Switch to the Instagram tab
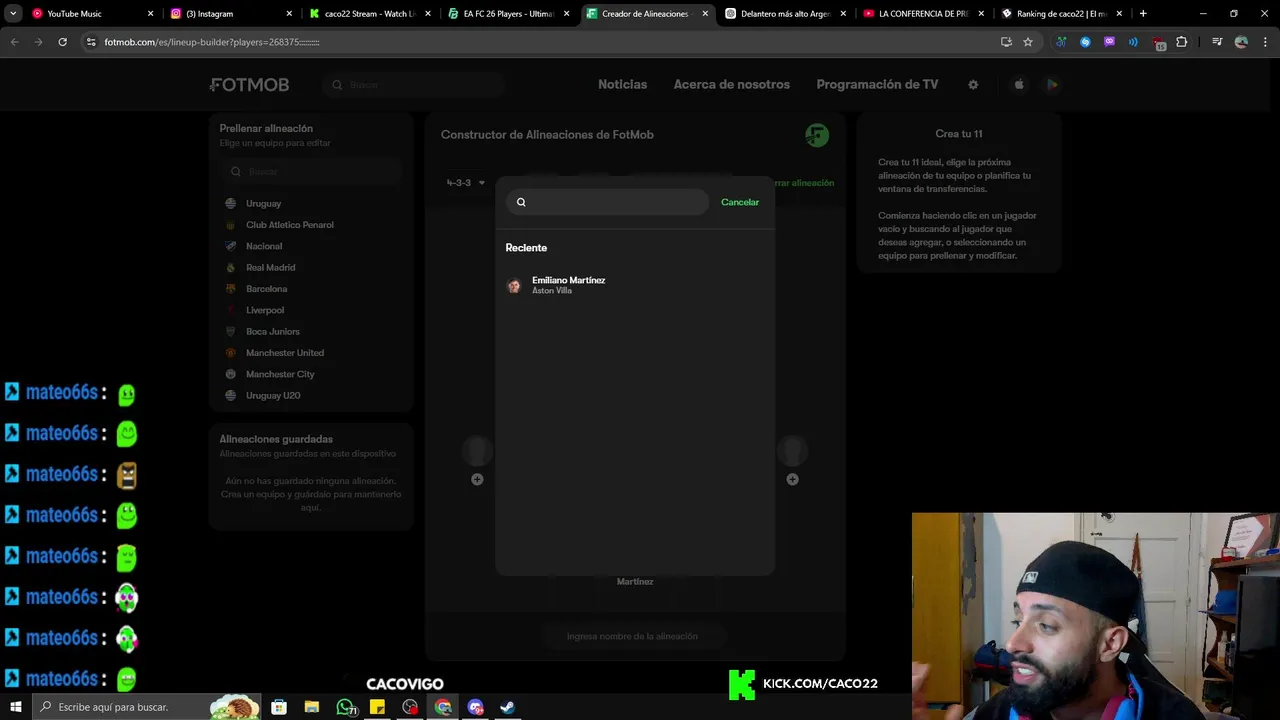The height and width of the screenshot is (720, 1280). coord(230,14)
